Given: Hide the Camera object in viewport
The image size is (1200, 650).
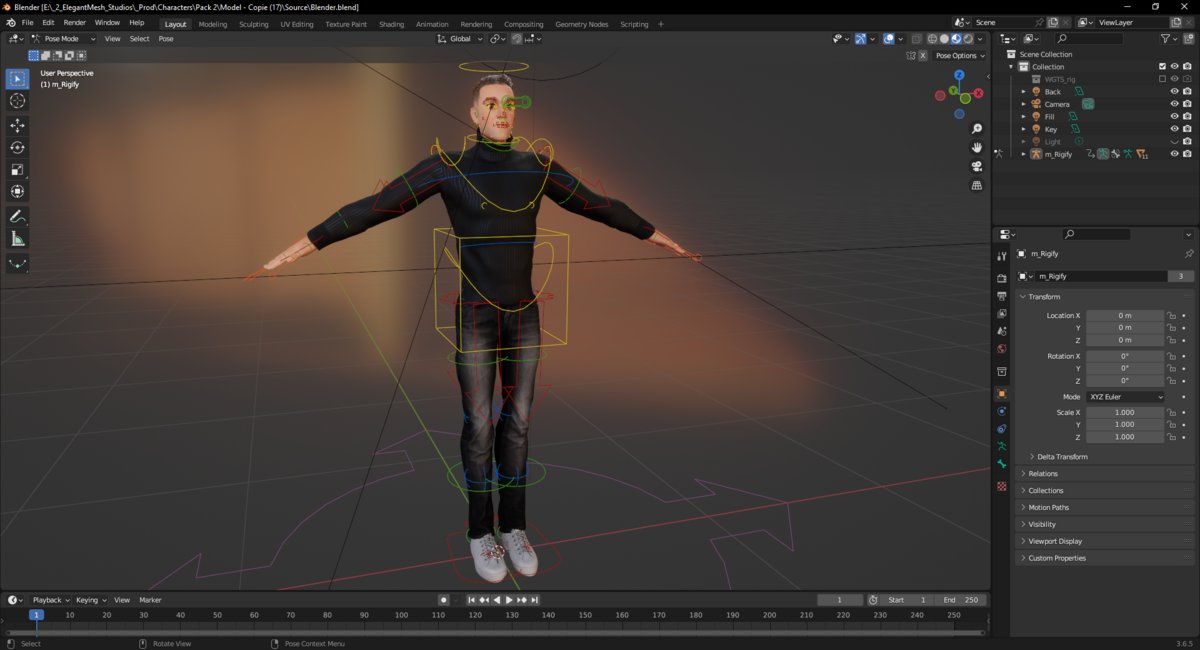Looking at the screenshot, I should tap(1174, 104).
